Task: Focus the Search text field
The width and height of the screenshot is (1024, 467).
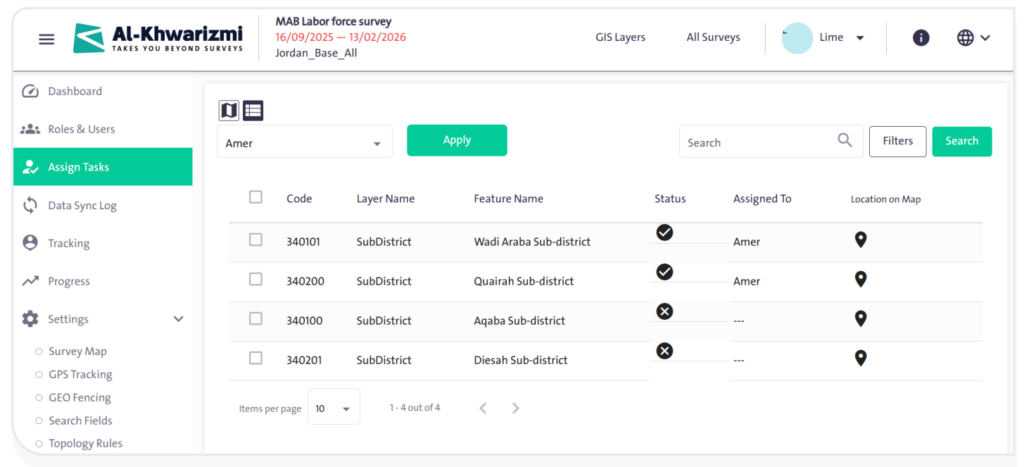Action: click(x=755, y=142)
